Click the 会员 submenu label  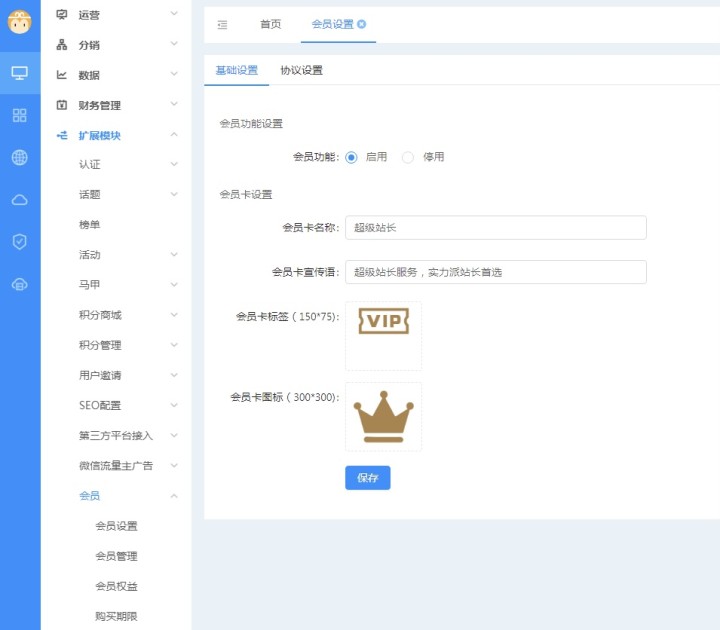click(90, 495)
